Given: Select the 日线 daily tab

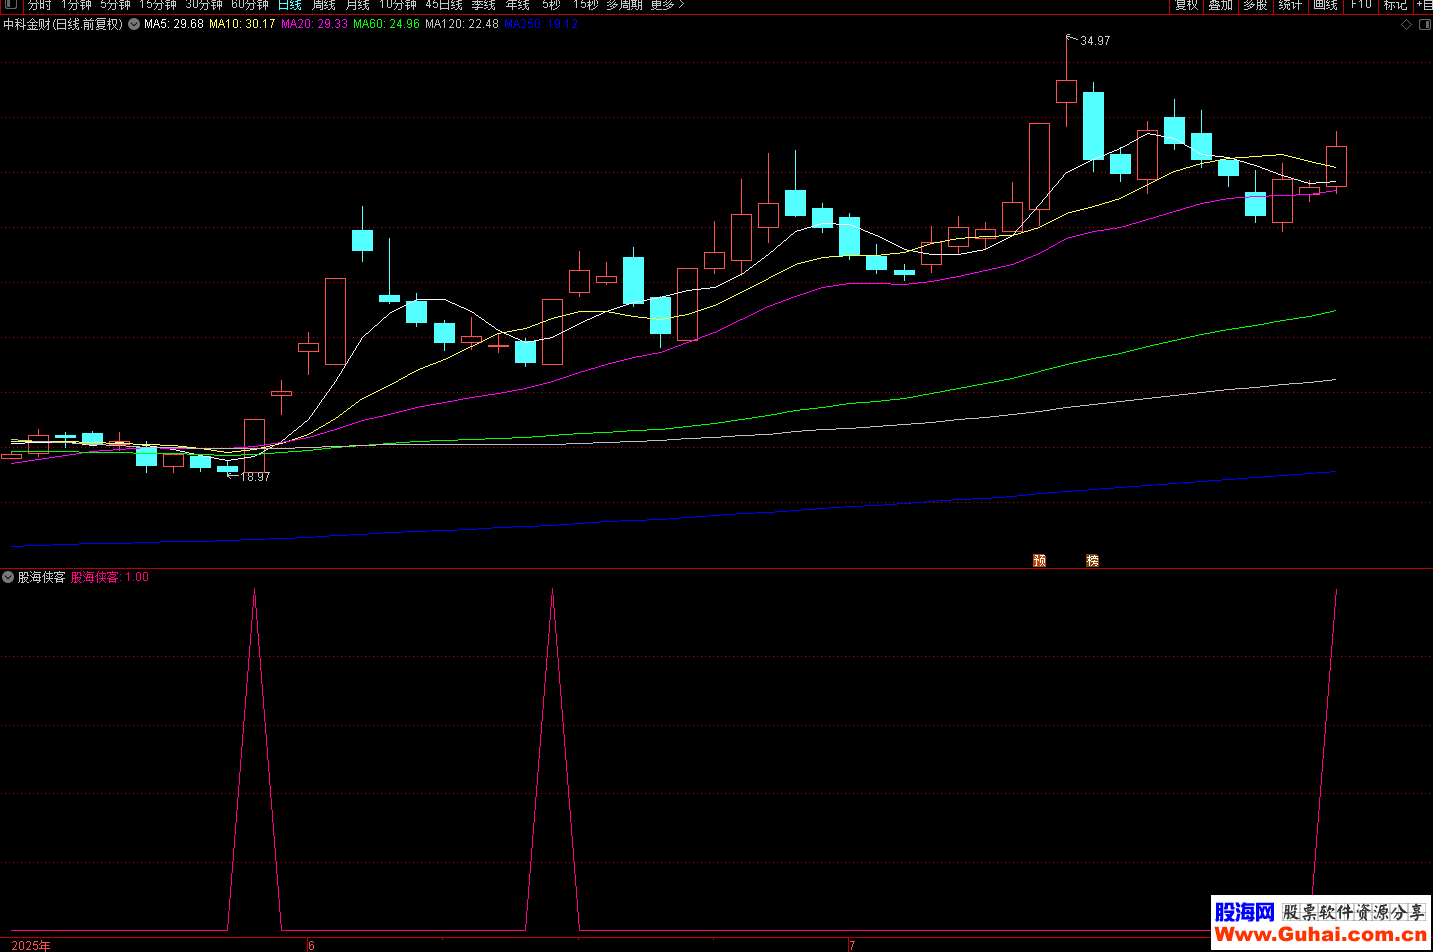Looking at the screenshot, I should tap(289, 5).
